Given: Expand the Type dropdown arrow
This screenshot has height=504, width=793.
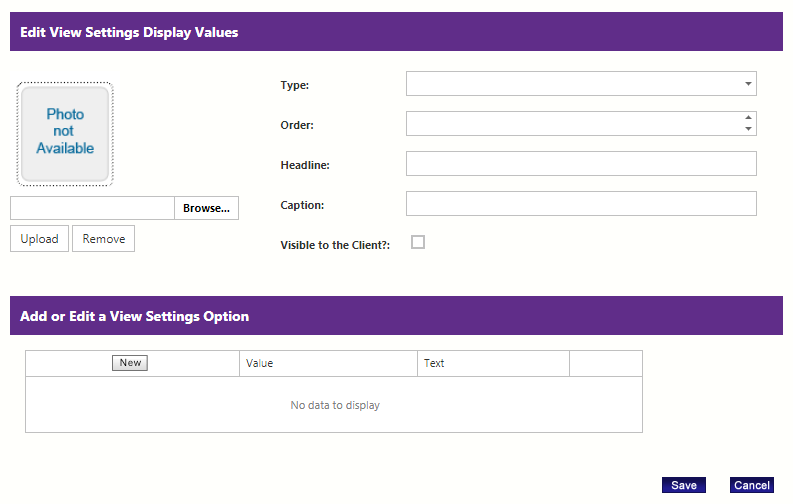Looking at the screenshot, I should point(747,84).
